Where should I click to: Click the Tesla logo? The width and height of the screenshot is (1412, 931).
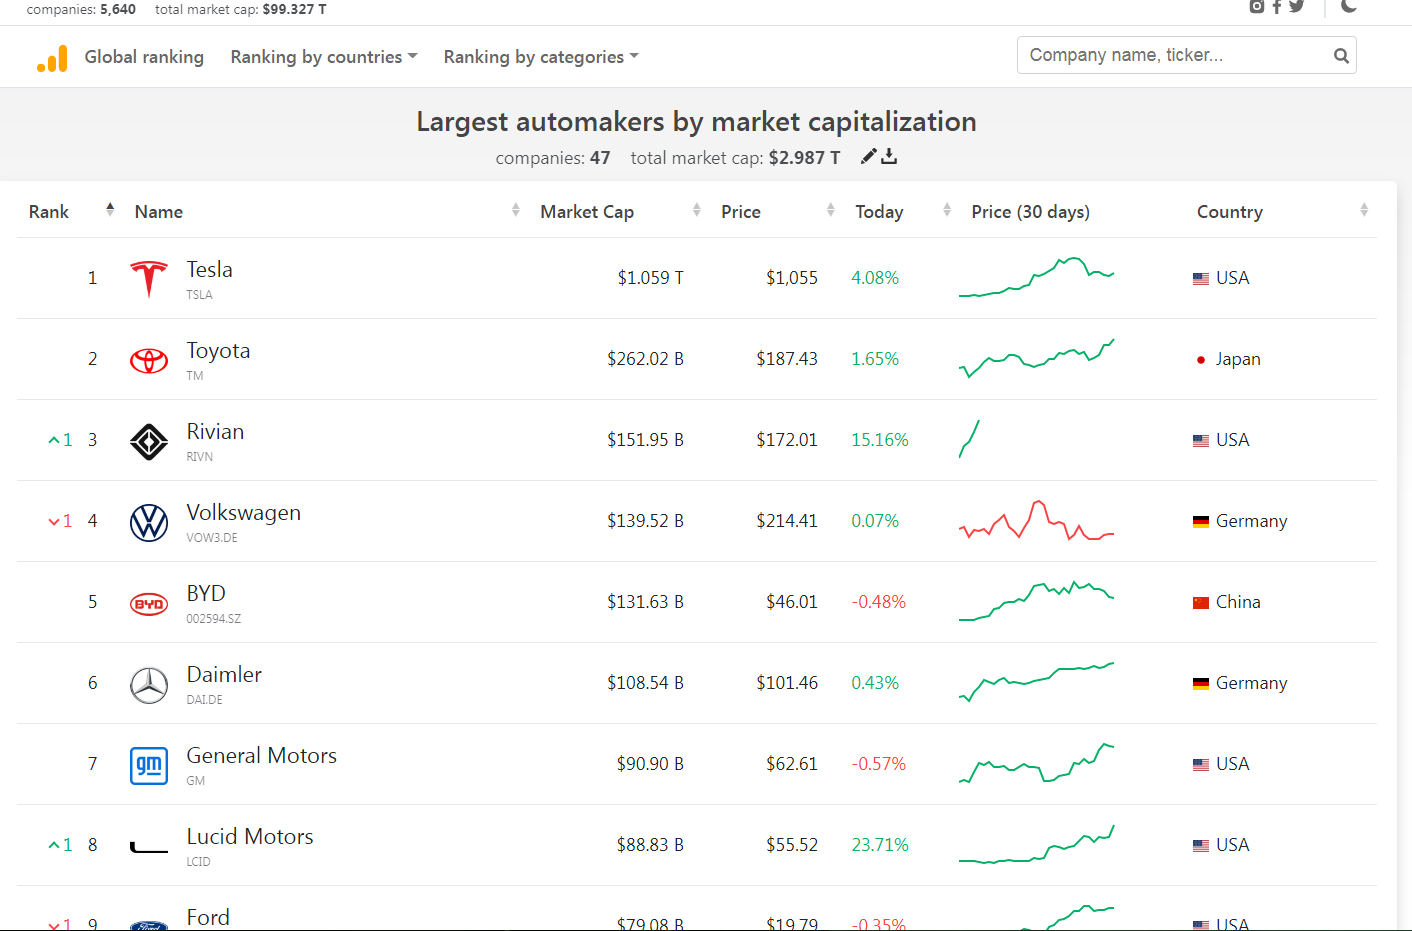[x=149, y=279]
